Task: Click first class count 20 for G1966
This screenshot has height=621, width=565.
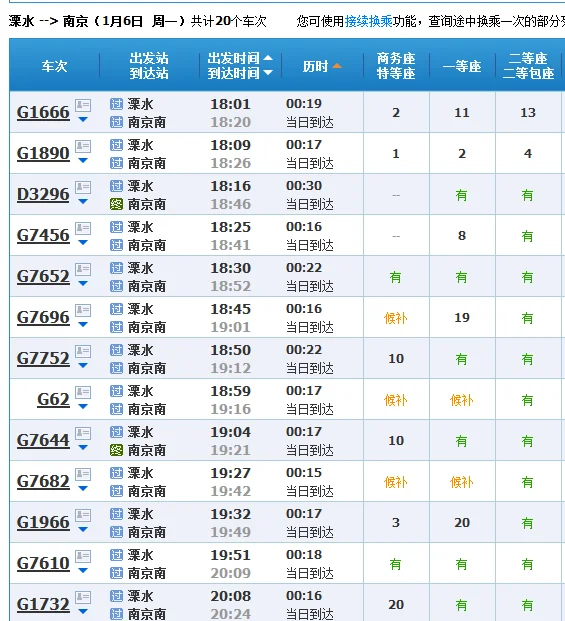Action: [462, 522]
